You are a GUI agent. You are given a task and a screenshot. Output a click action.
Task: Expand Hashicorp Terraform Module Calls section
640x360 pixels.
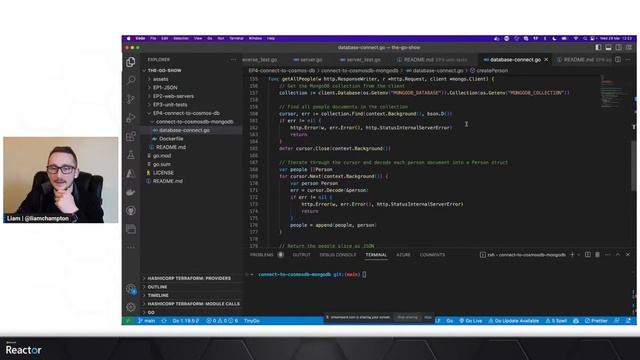[x=192, y=304]
